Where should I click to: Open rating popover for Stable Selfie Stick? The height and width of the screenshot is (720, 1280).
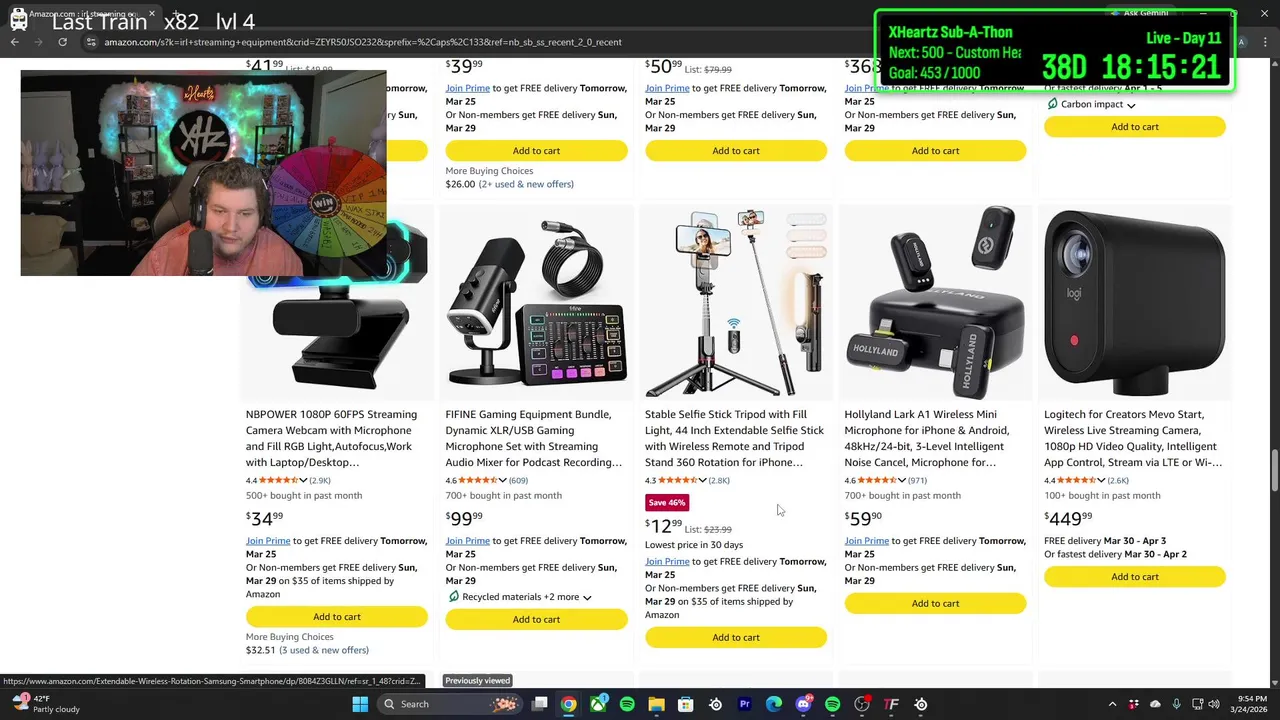click(703, 480)
